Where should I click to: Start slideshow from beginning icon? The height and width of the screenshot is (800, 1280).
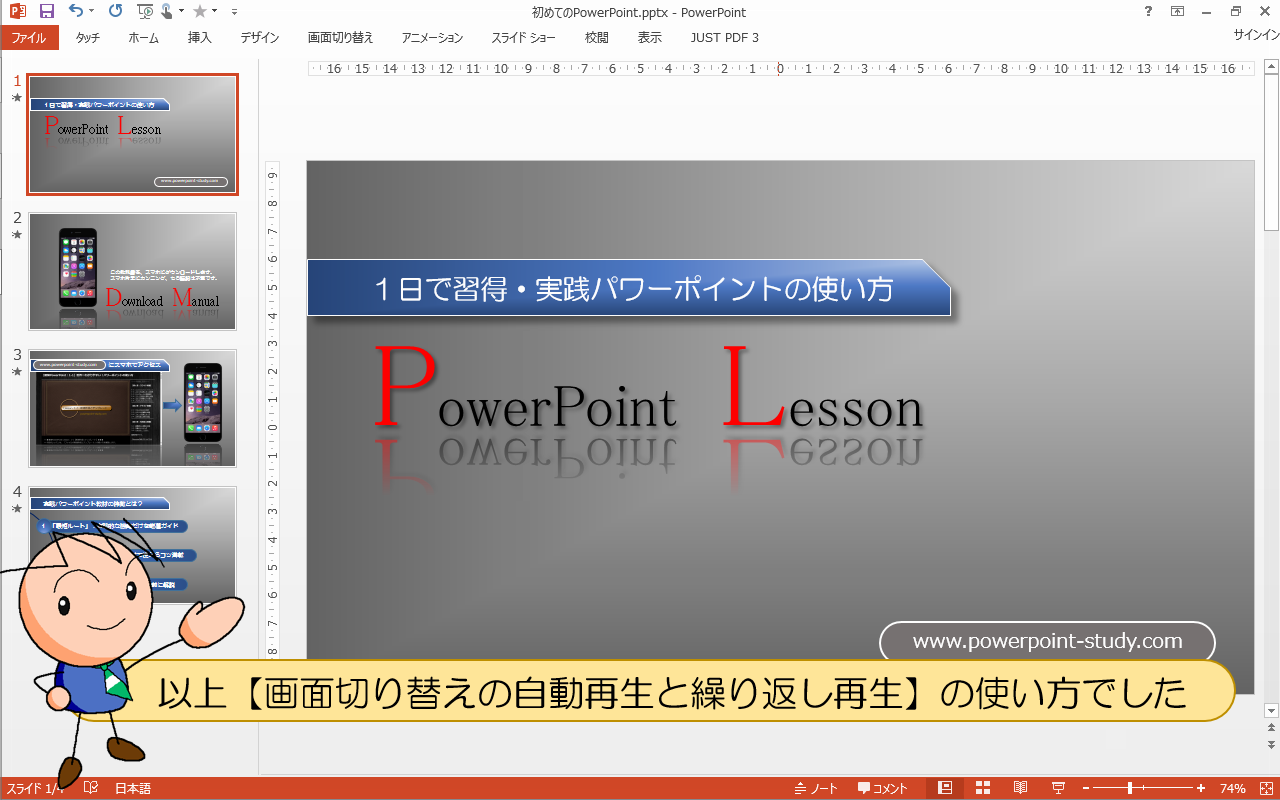point(146,12)
